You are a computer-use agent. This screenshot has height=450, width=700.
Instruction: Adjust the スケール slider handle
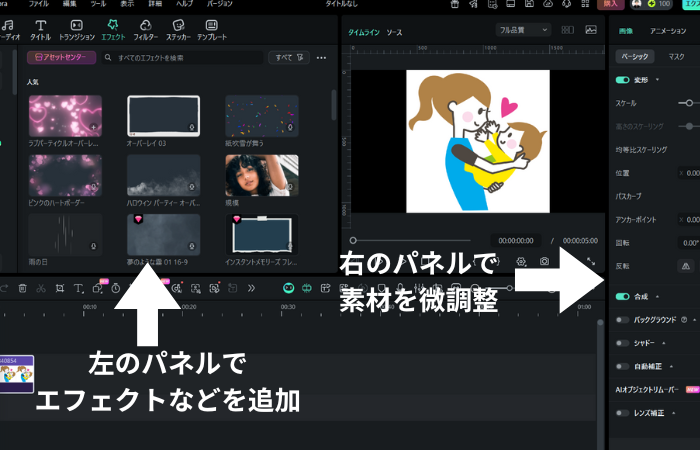tap(689, 103)
